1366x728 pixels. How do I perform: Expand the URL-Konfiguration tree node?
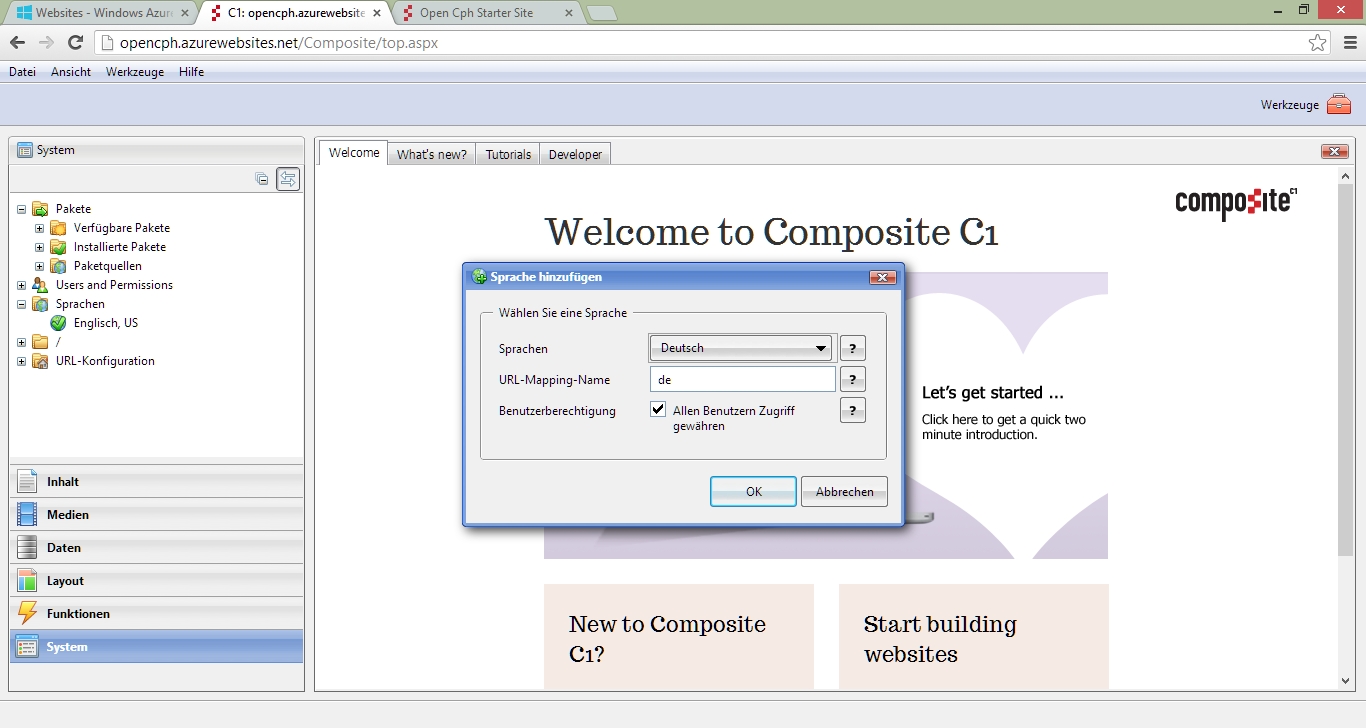pyautogui.click(x=21, y=361)
